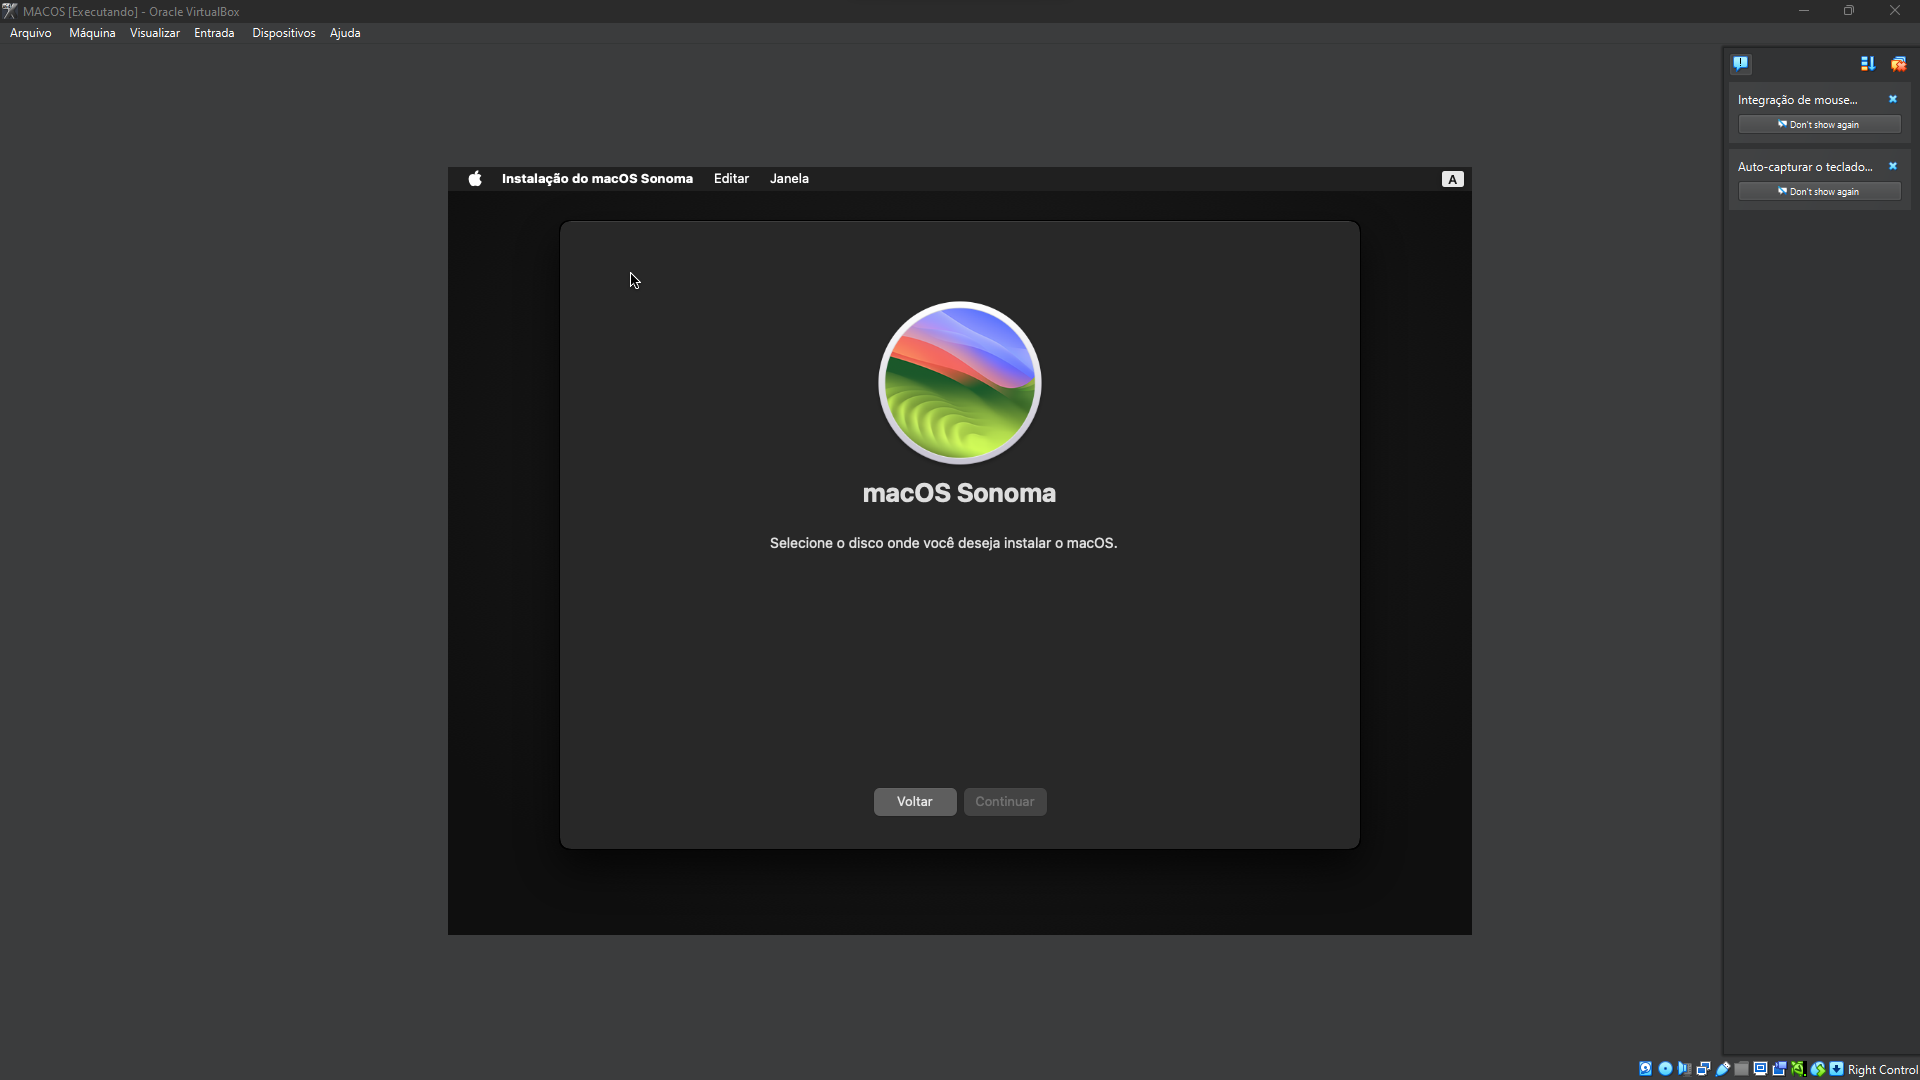The image size is (1920, 1080).
Task: Dismiss the Auto-capturar o teclado notification
Action: pos(1892,166)
